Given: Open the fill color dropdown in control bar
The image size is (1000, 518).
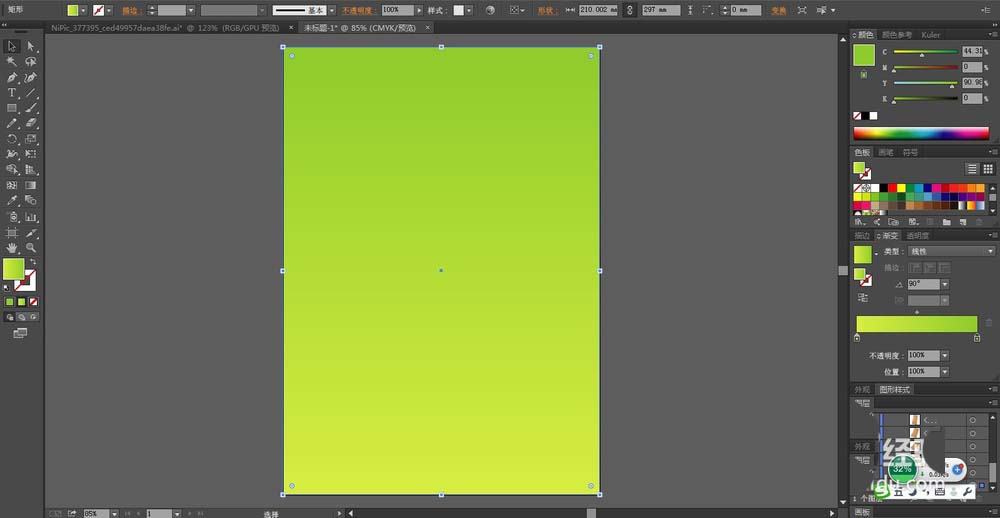Looking at the screenshot, I should [x=83, y=10].
